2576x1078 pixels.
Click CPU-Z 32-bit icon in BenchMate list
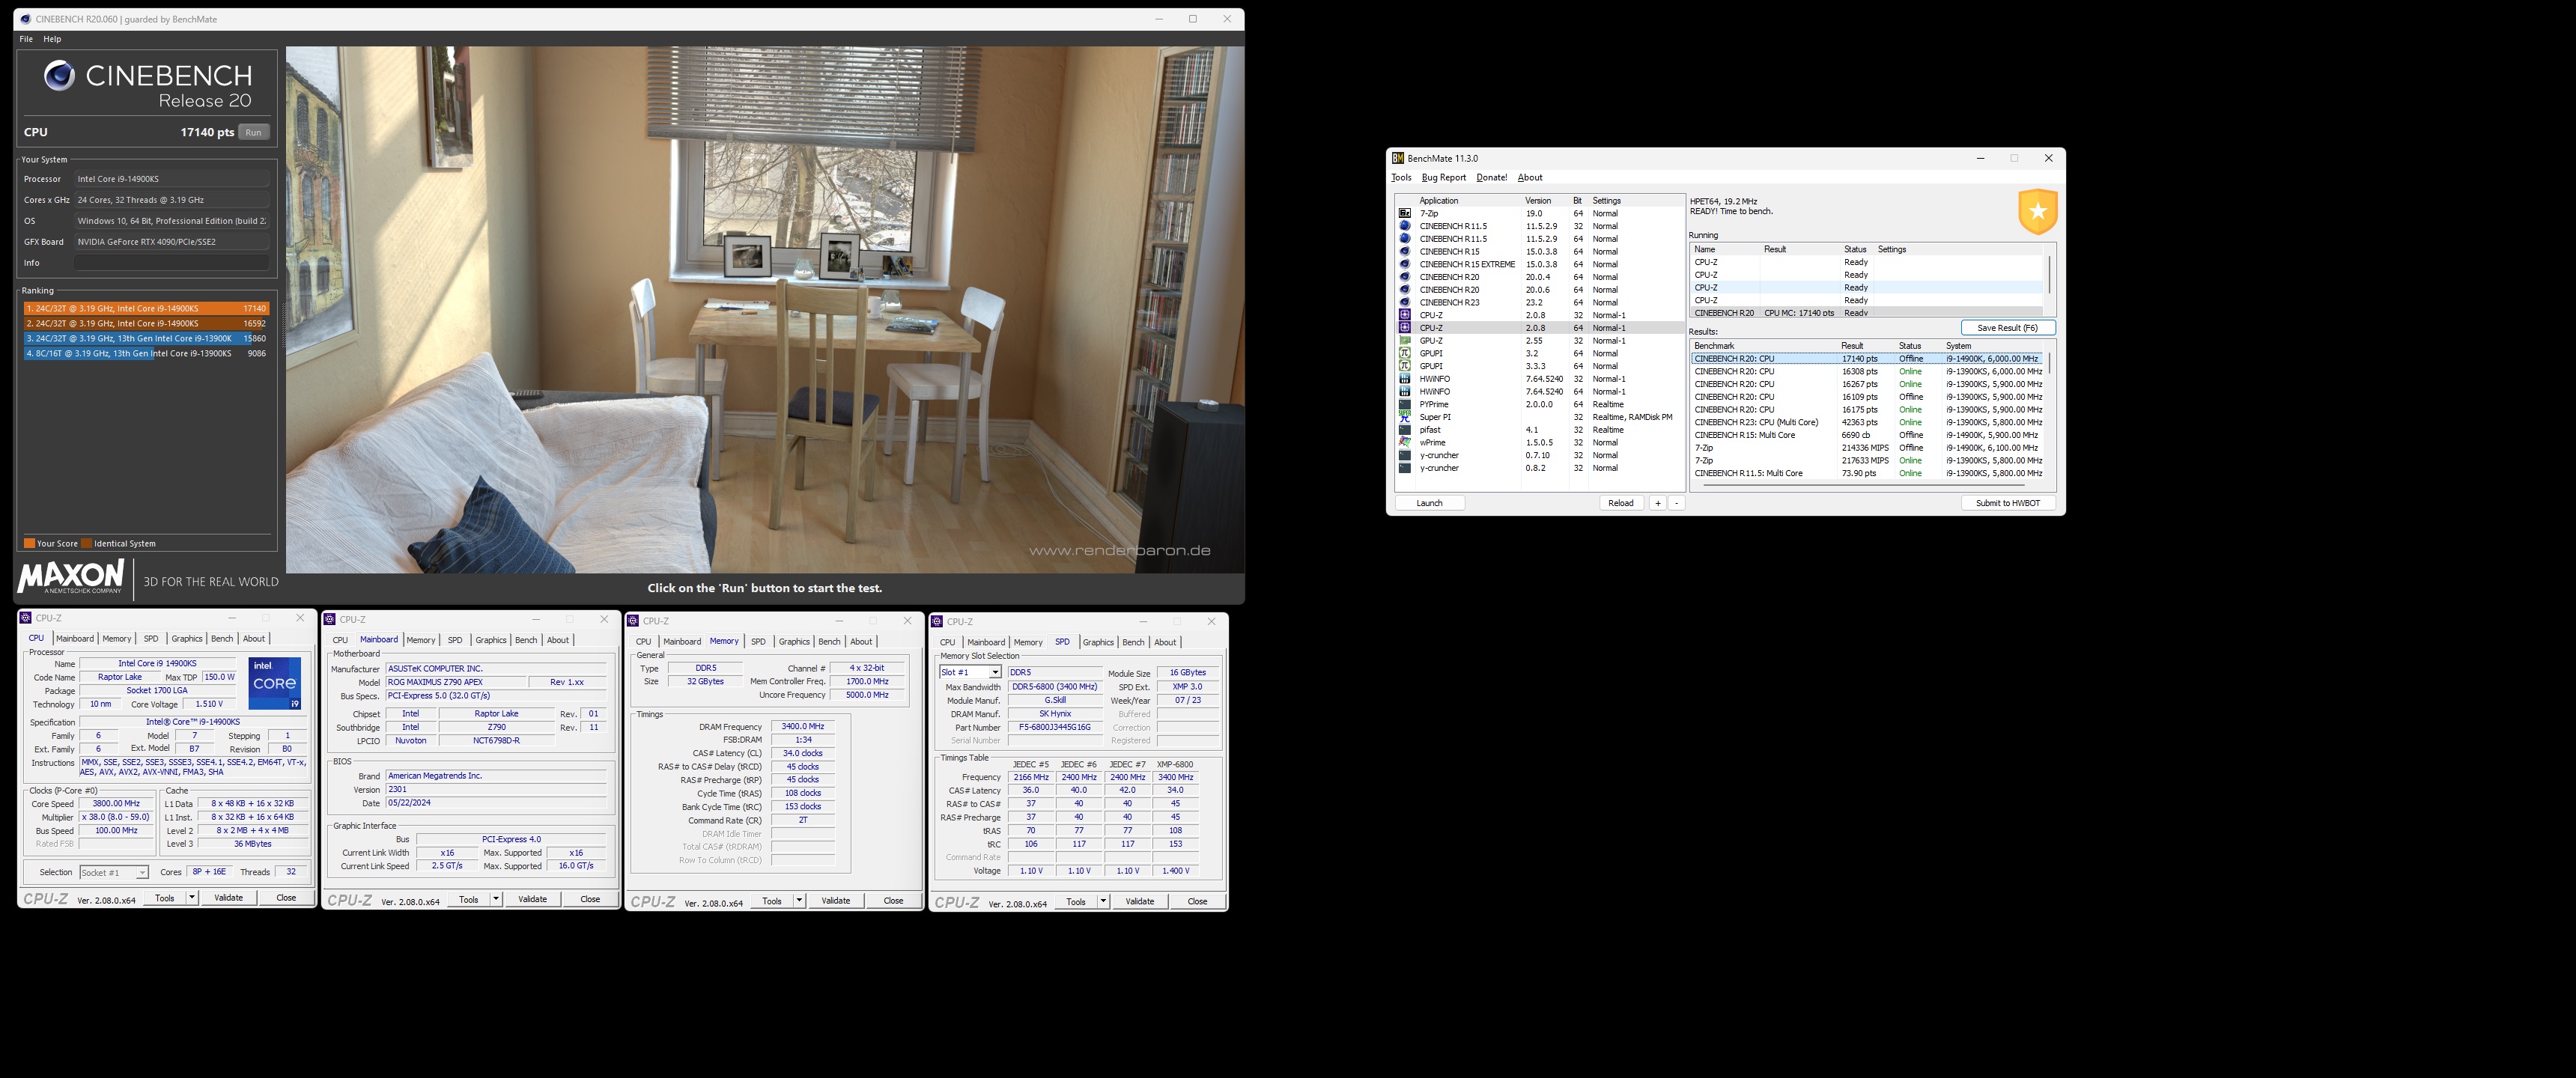1405,315
